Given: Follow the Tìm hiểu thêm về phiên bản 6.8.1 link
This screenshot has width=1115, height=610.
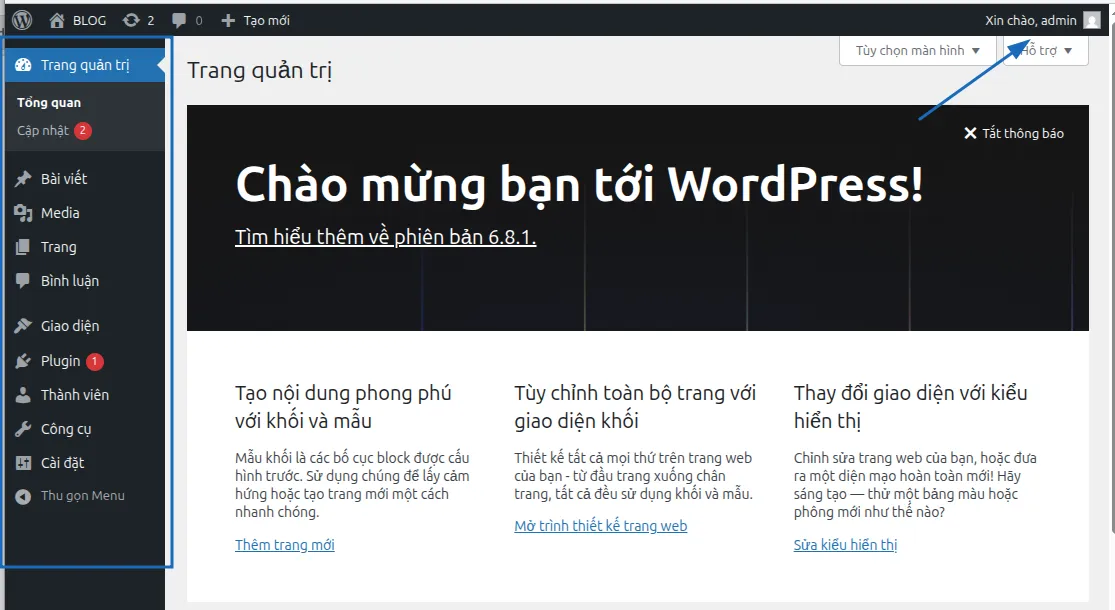Looking at the screenshot, I should click(384, 236).
